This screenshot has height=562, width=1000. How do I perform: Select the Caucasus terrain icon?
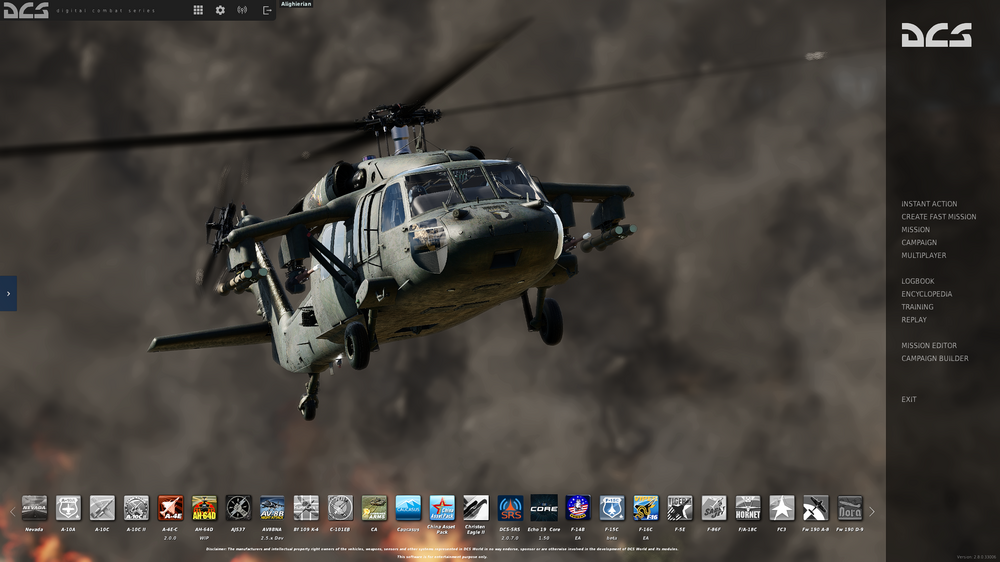[x=408, y=508]
